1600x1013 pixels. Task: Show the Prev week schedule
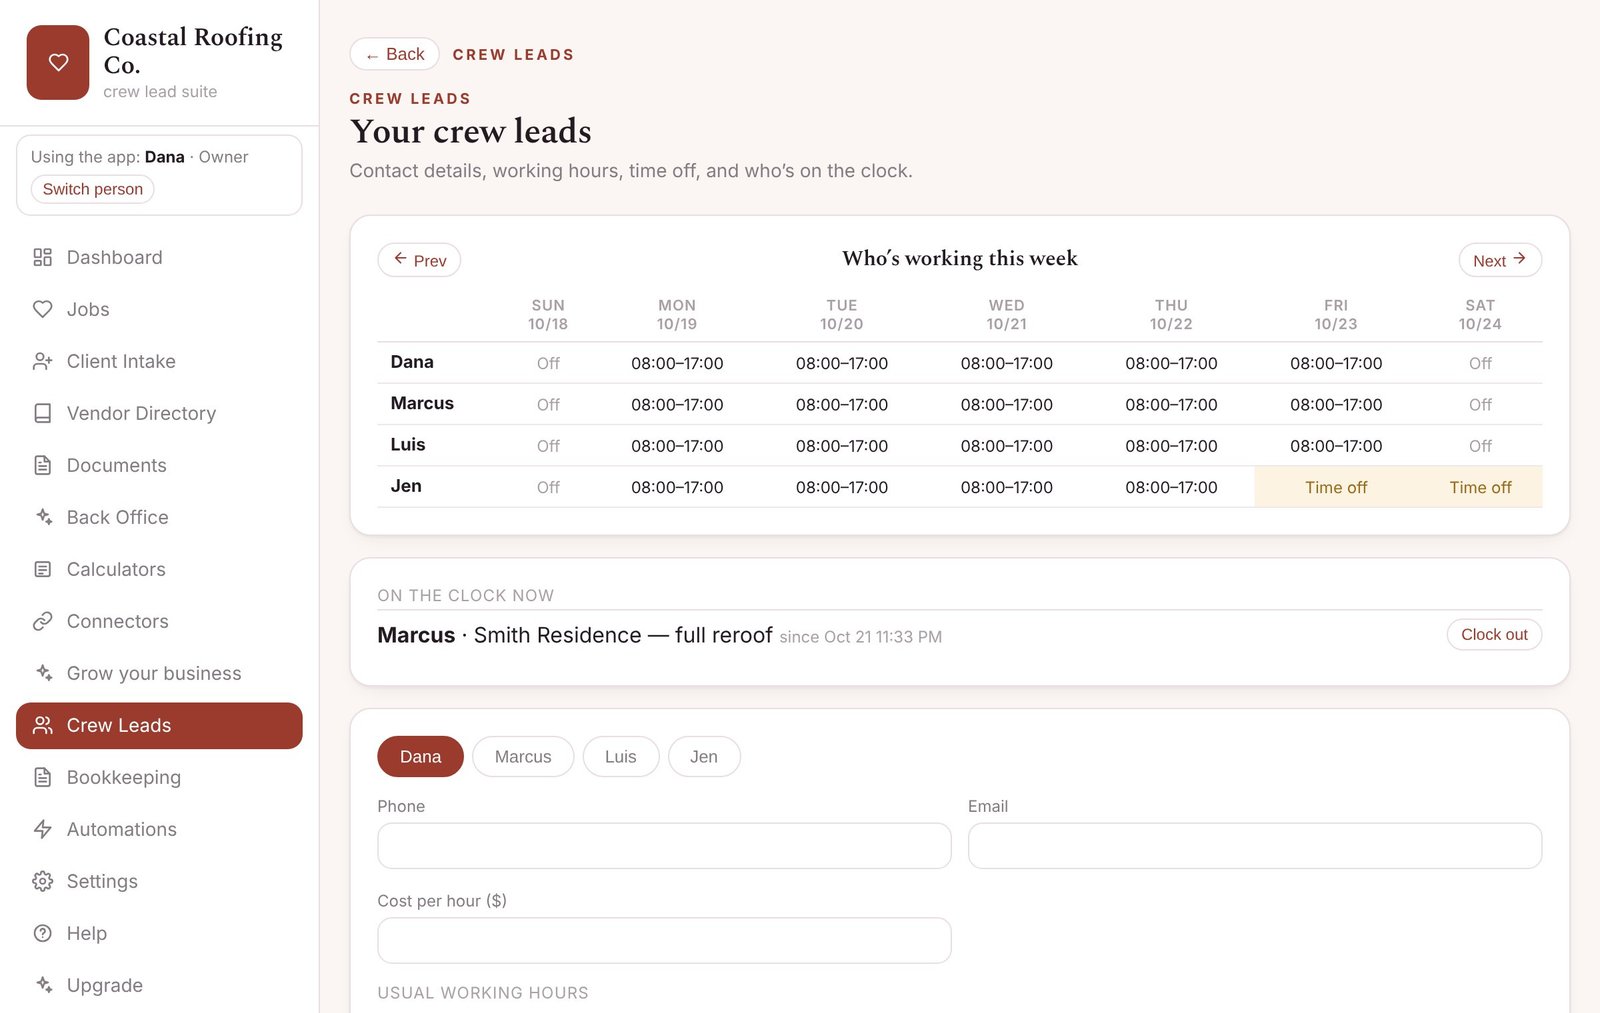click(419, 260)
